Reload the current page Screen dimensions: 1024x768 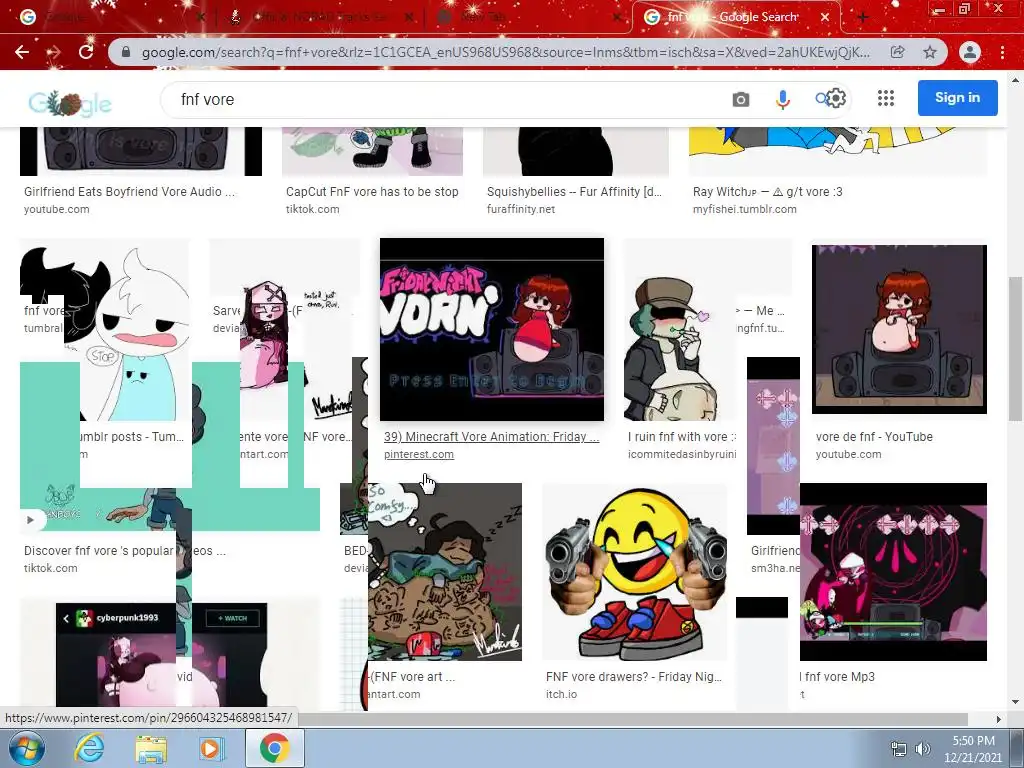pyautogui.click(x=86, y=52)
